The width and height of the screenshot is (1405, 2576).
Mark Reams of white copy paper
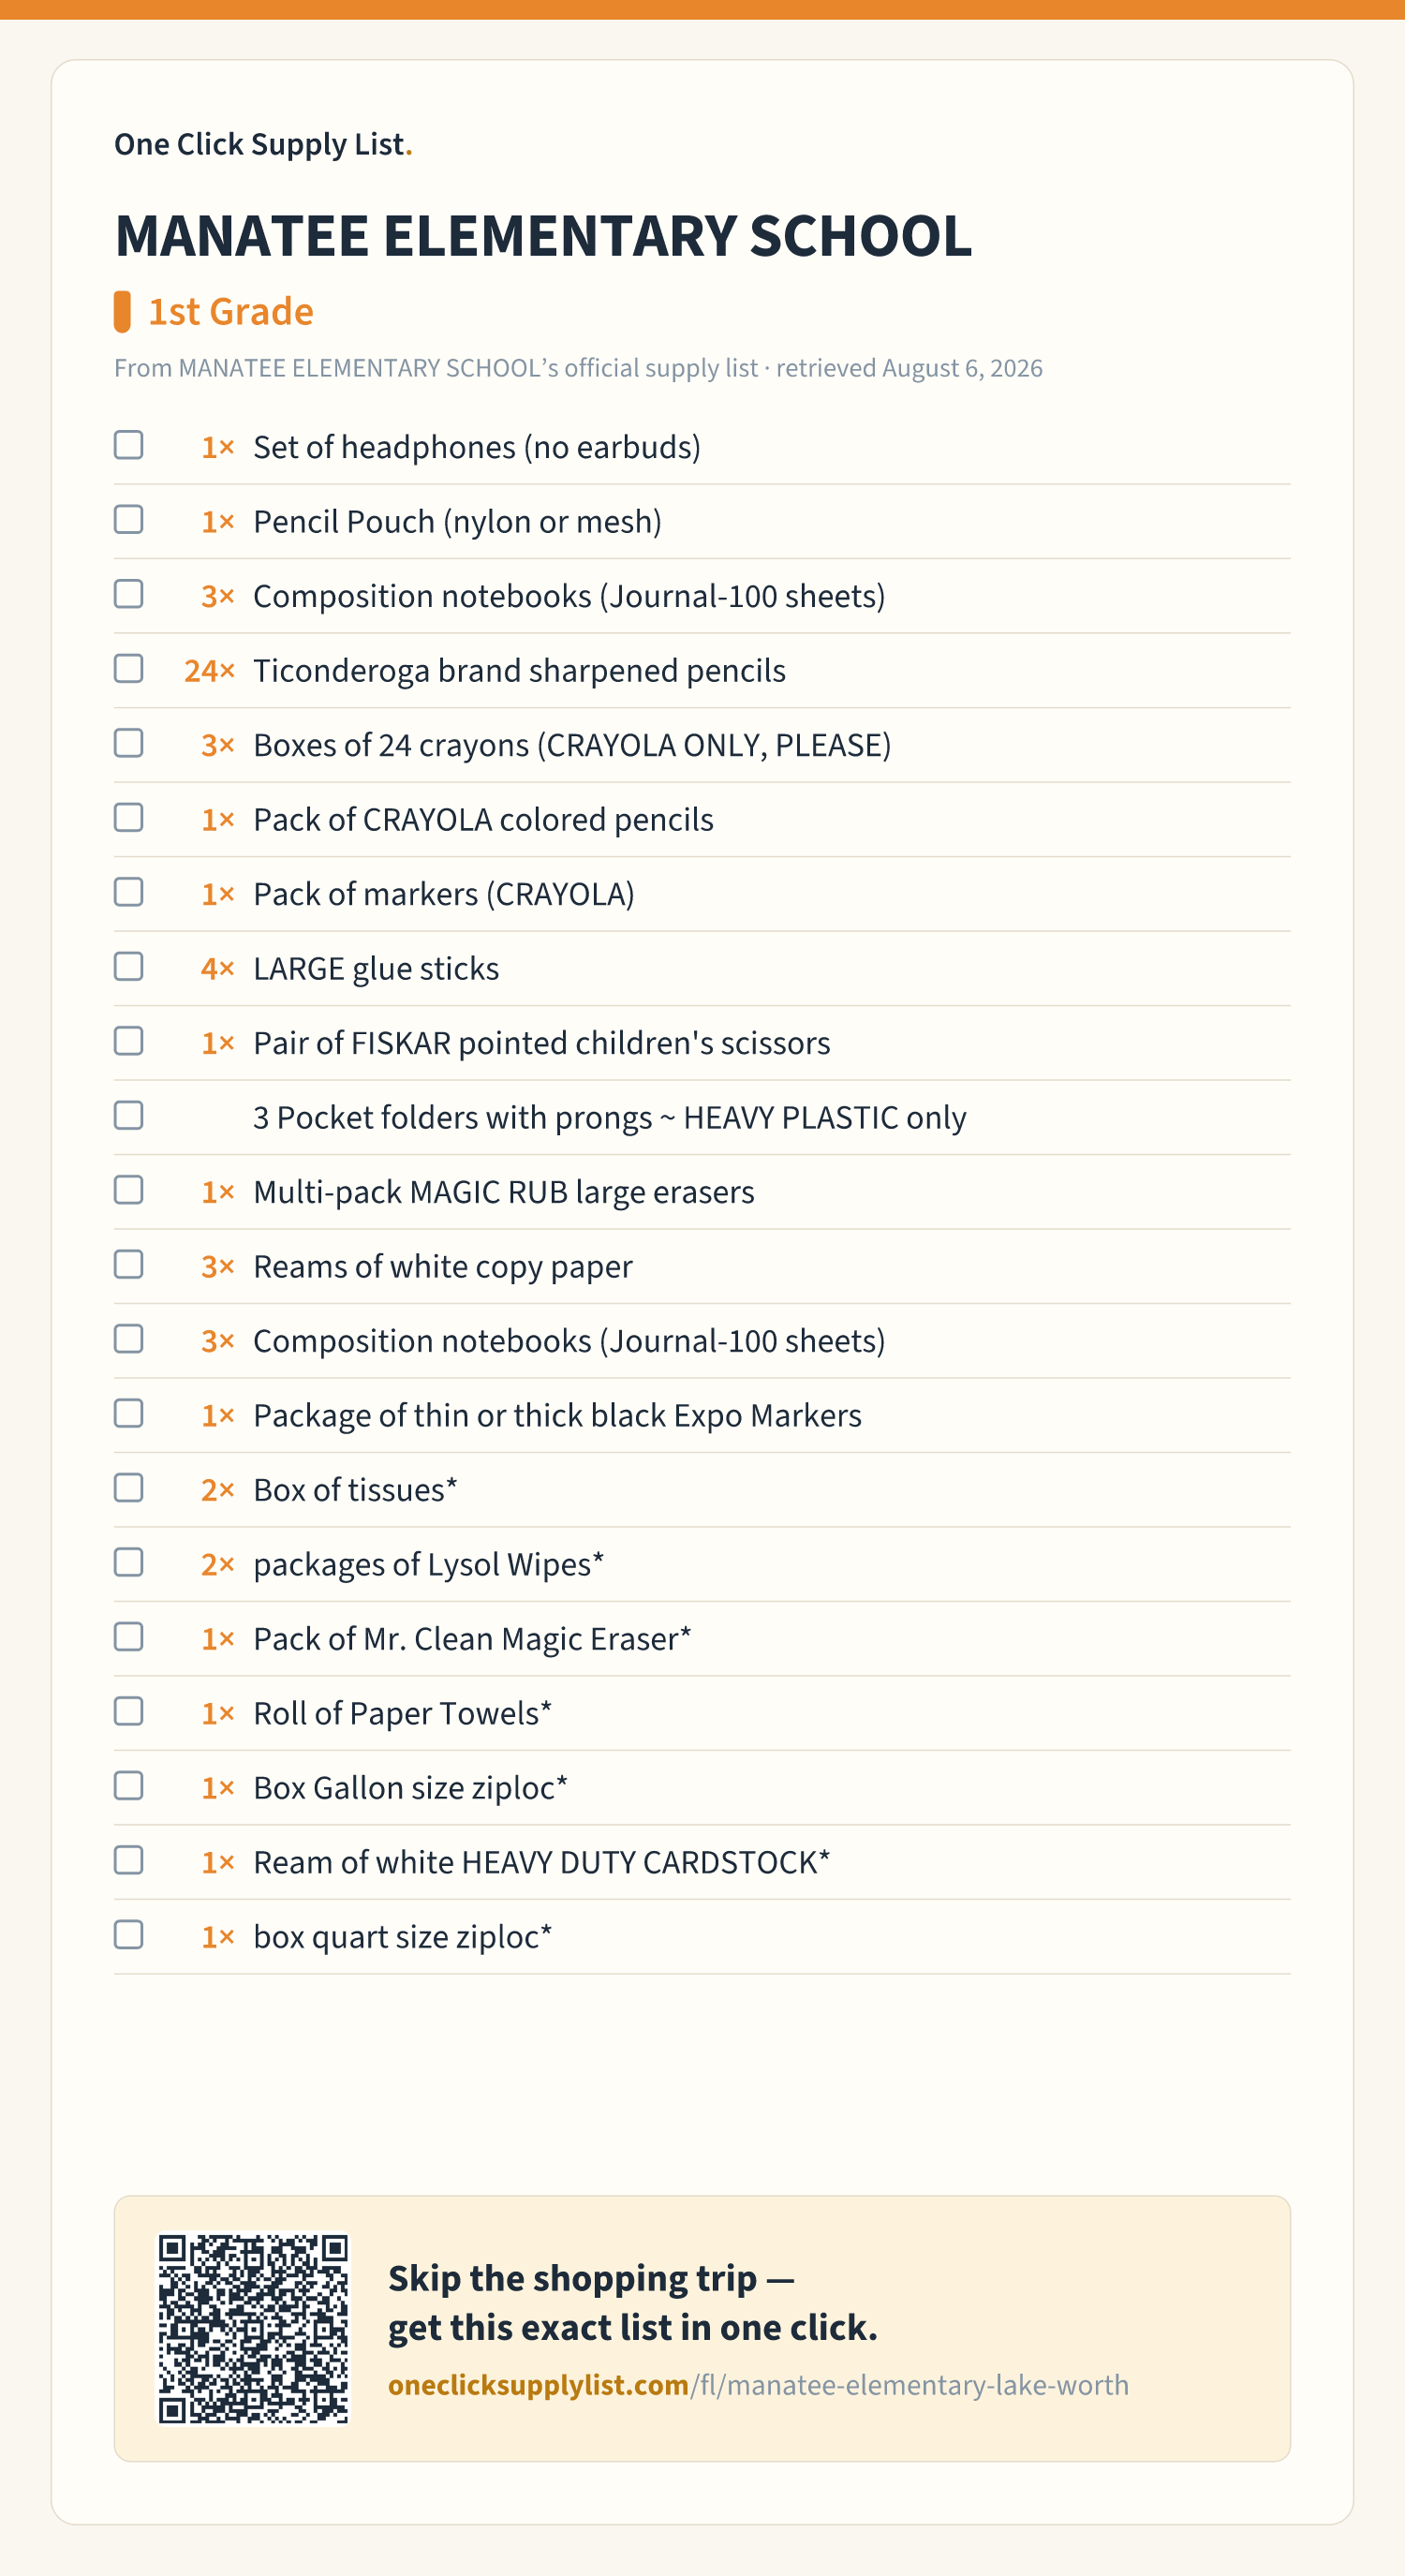click(128, 1265)
